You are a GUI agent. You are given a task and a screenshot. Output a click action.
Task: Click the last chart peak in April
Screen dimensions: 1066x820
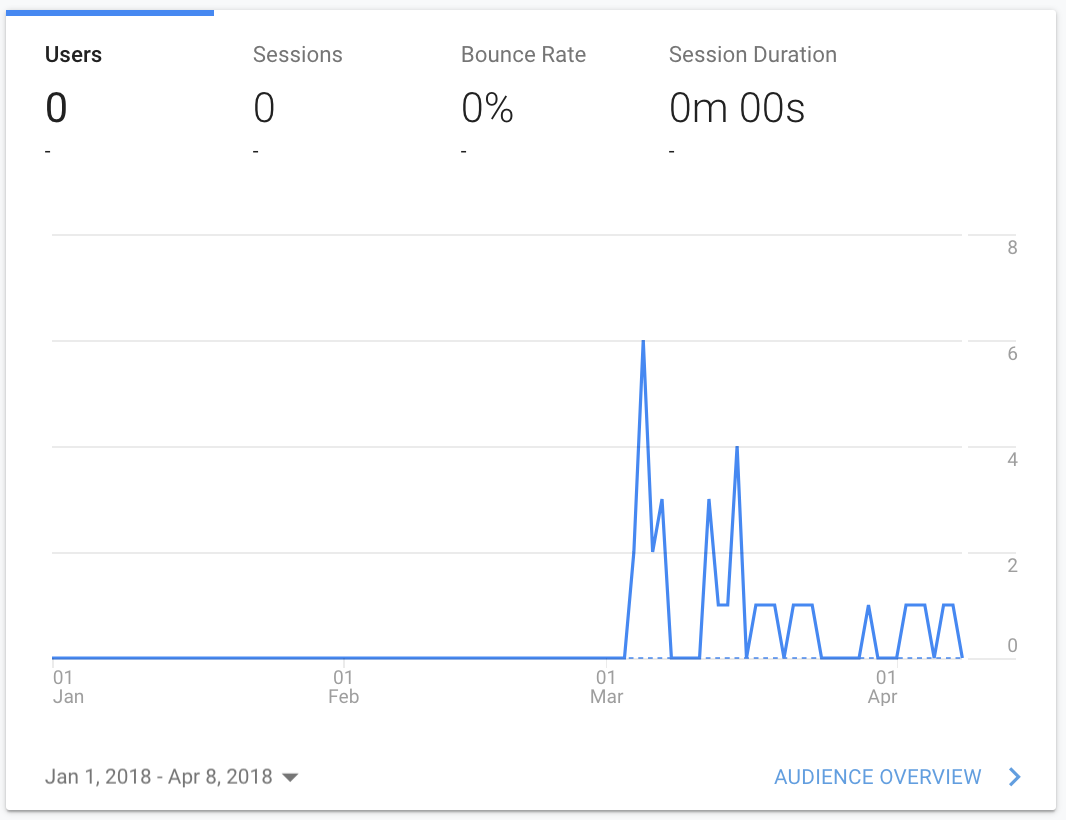click(x=948, y=604)
